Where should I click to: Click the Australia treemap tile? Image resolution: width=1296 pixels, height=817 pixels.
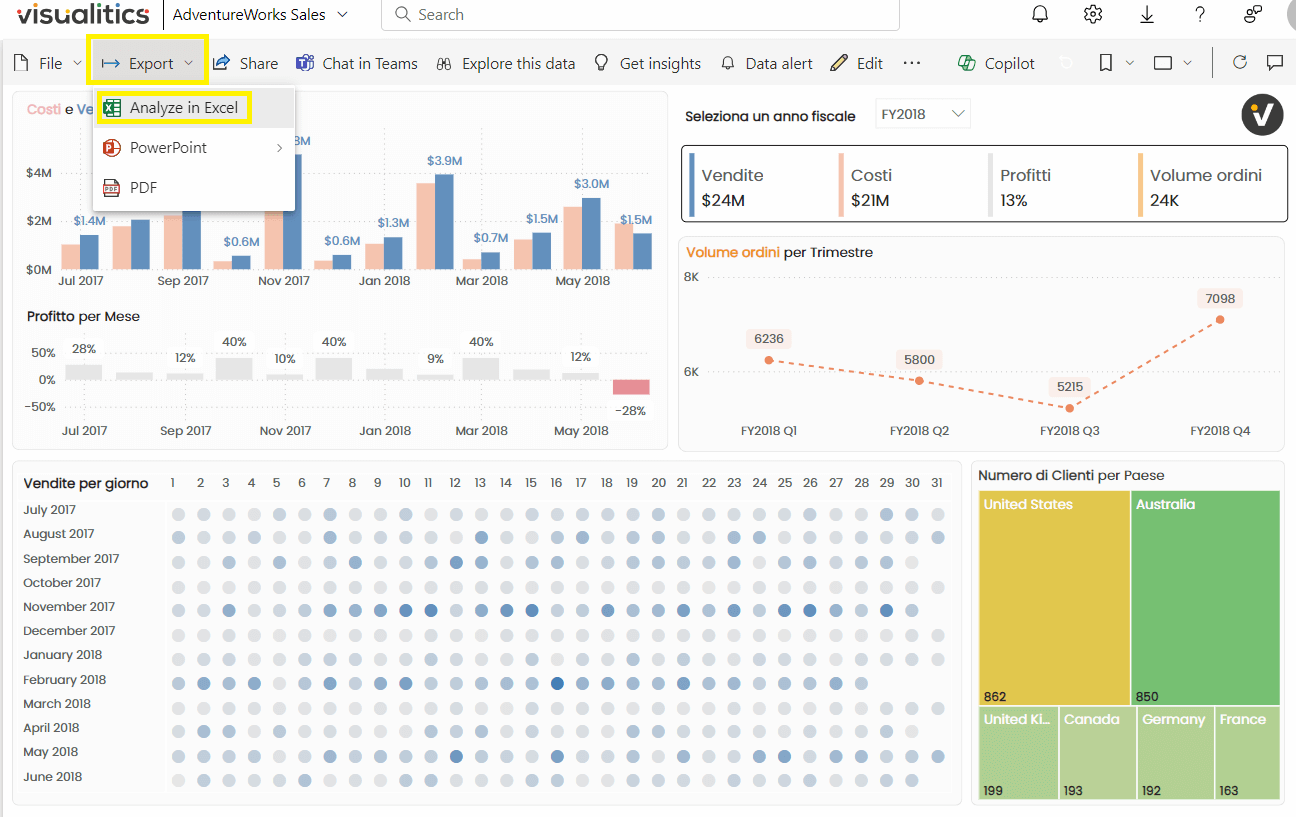[x=1206, y=598]
